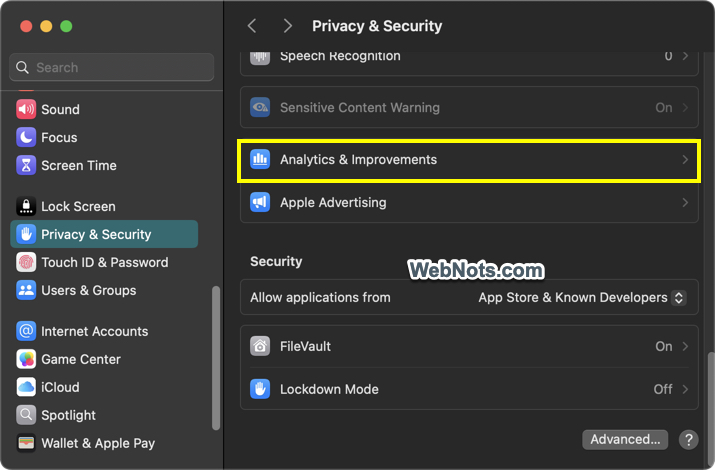Screen dimensions: 715x470
Task: Expand Lockdown Mode row chevron
Action: click(685, 389)
